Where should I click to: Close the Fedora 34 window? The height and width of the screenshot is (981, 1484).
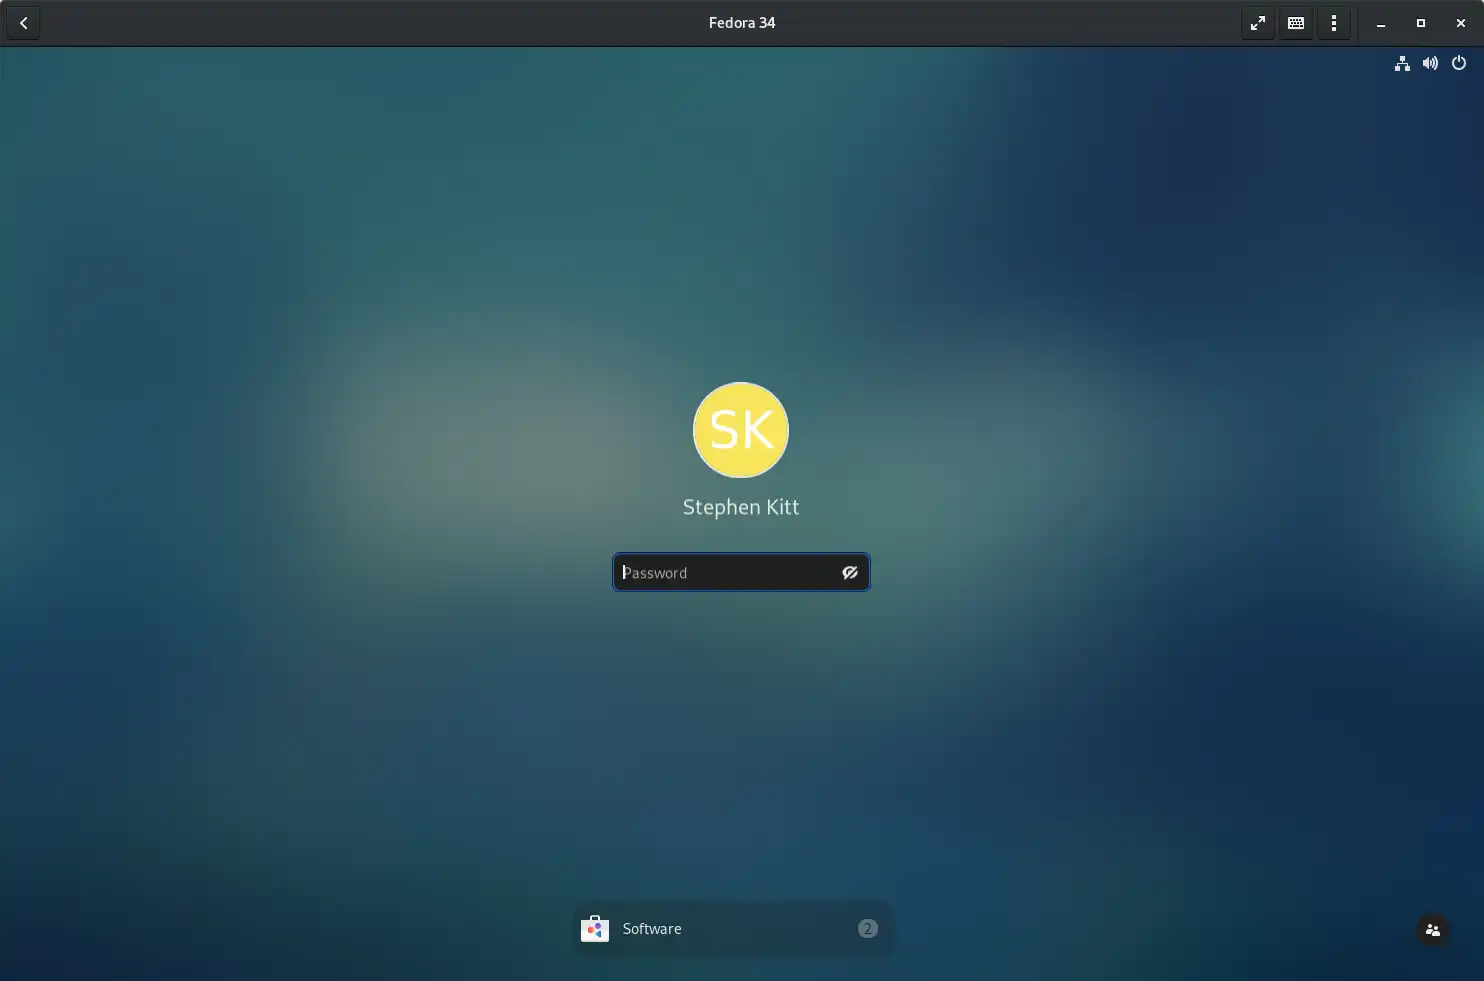click(1461, 23)
